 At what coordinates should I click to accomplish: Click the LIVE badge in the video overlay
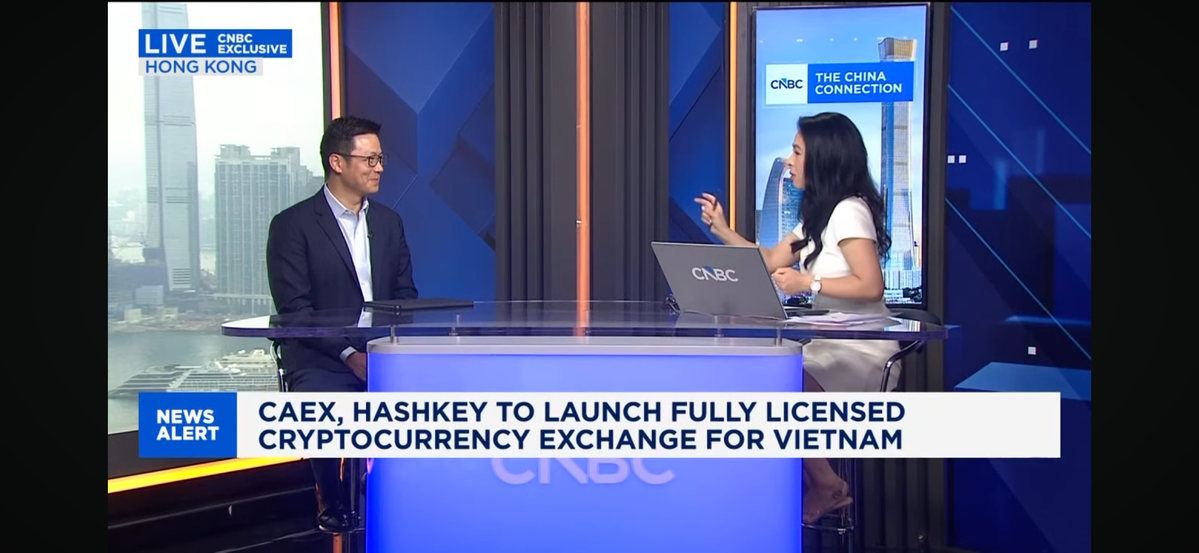[x=174, y=43]
